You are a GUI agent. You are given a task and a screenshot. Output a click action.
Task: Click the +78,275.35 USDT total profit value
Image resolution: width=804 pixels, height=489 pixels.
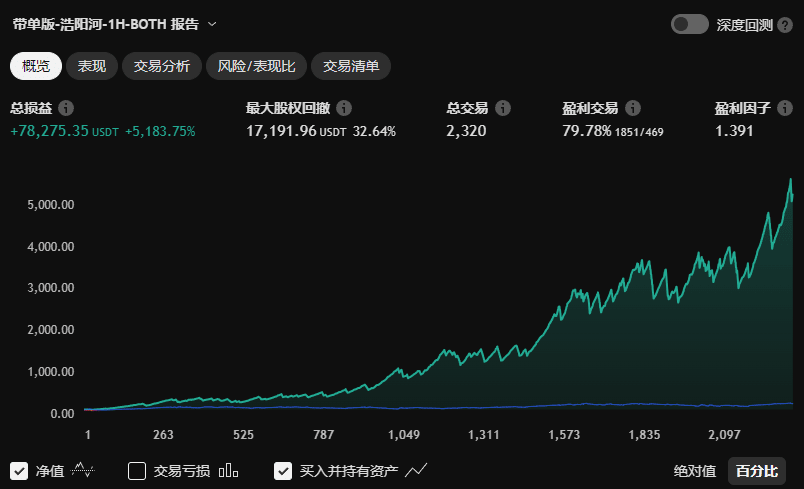click(64, 131)
